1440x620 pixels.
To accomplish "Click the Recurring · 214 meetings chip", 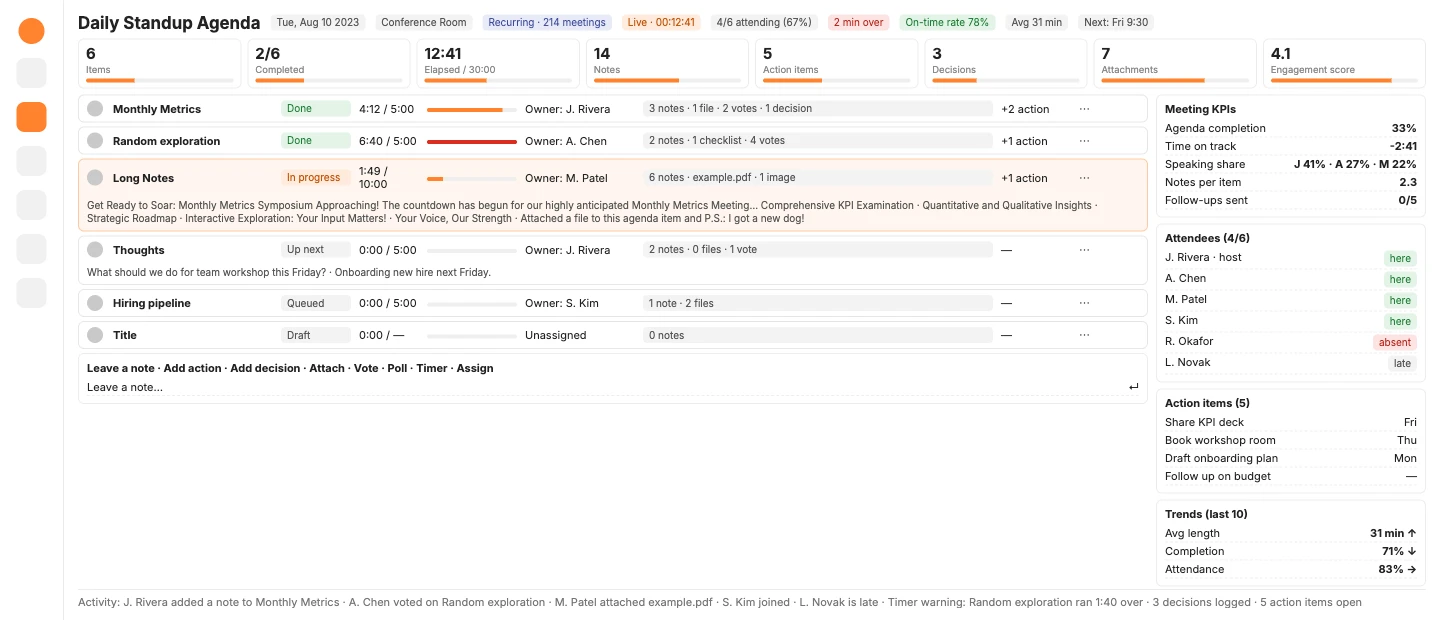I will click(x=545, y=22).
